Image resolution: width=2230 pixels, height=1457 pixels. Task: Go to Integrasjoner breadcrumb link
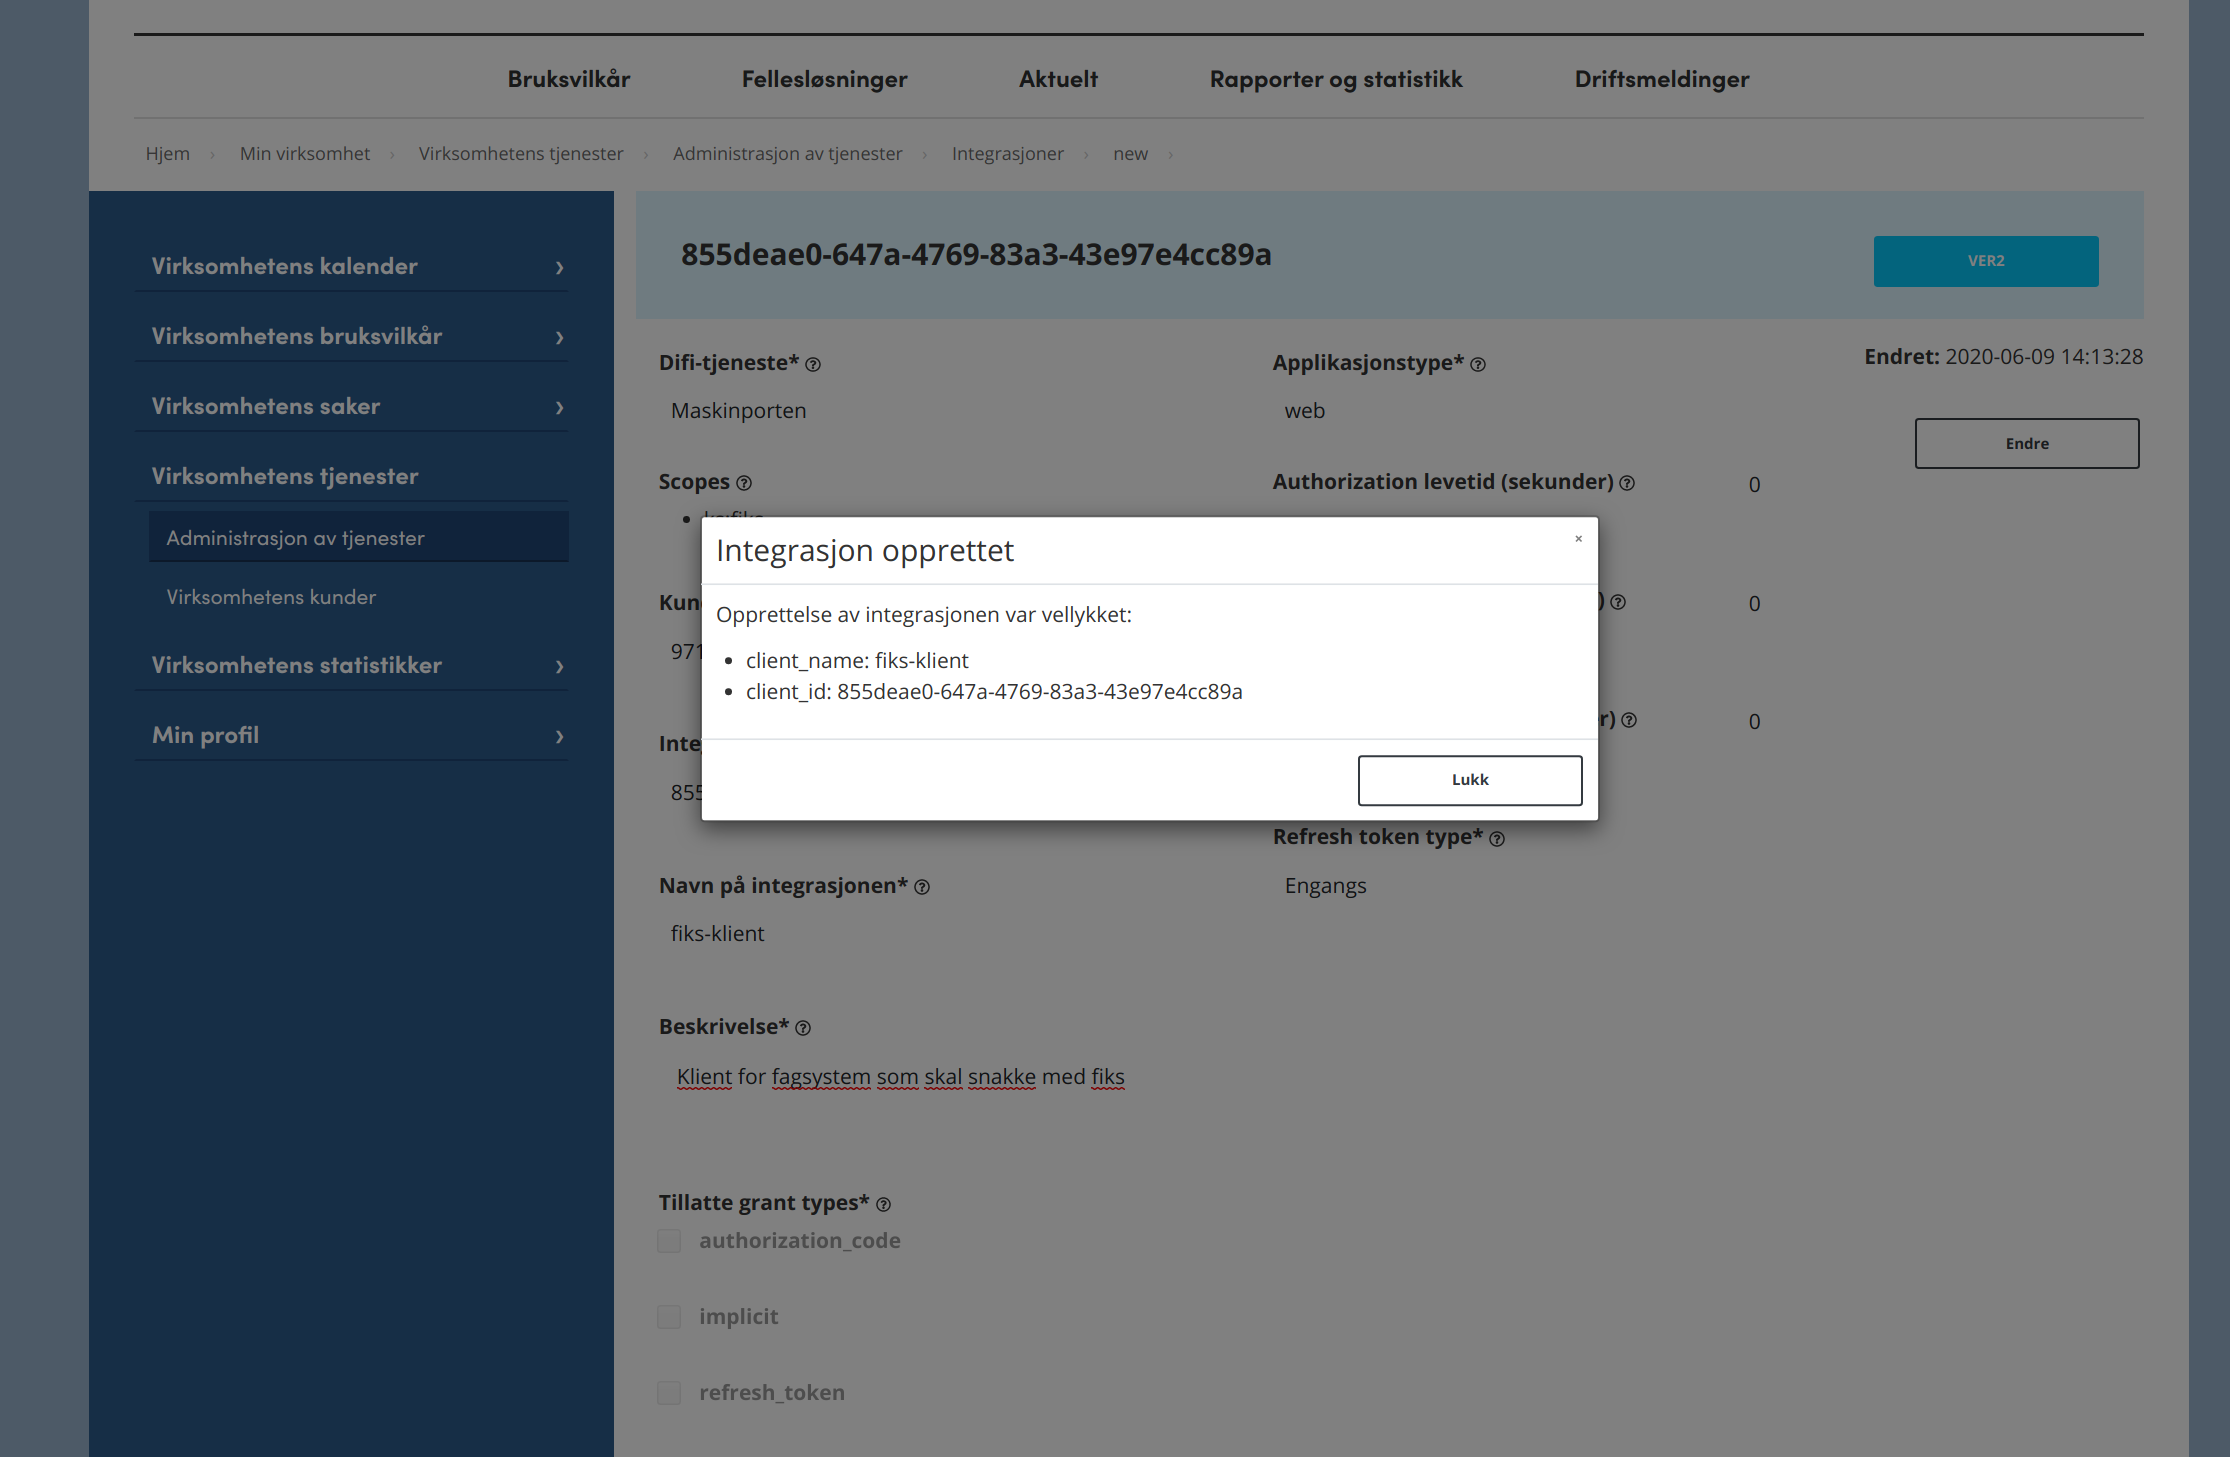pyautogui.click(x=1007, y=154)
